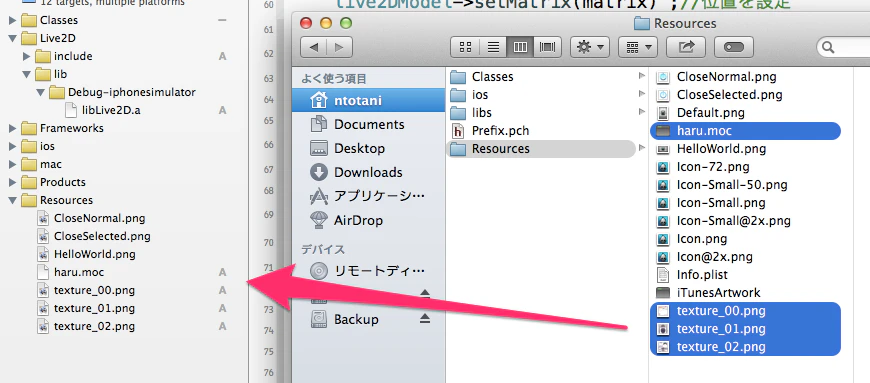Click the Finder edit tags button
870x383 pixels.
click(734, 48)
